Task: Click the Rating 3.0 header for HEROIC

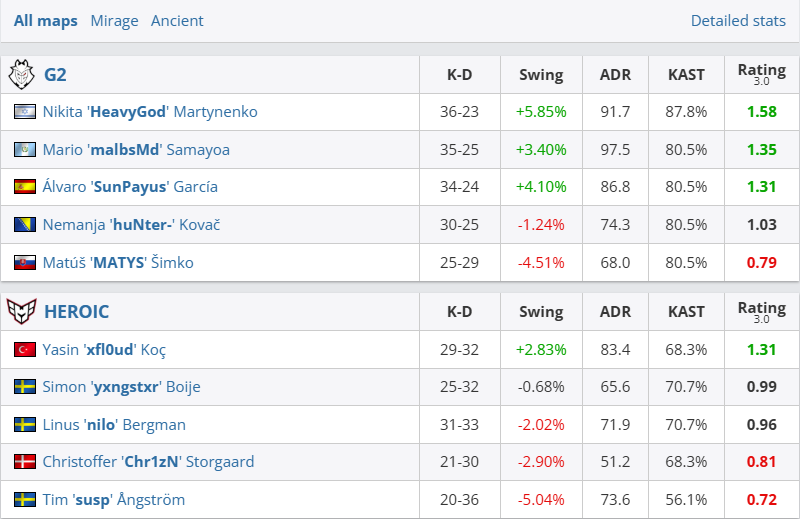Action: [x=761, y=311]
